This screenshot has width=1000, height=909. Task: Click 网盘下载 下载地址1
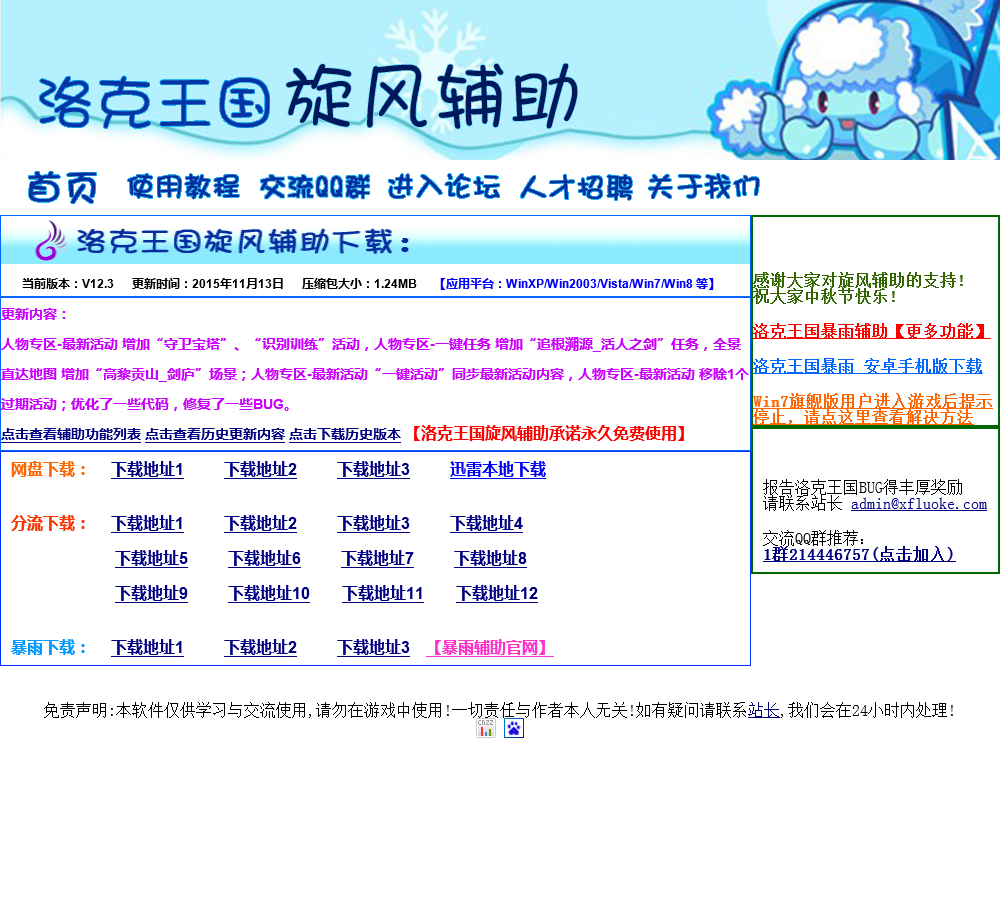click(x=147, y=469)
